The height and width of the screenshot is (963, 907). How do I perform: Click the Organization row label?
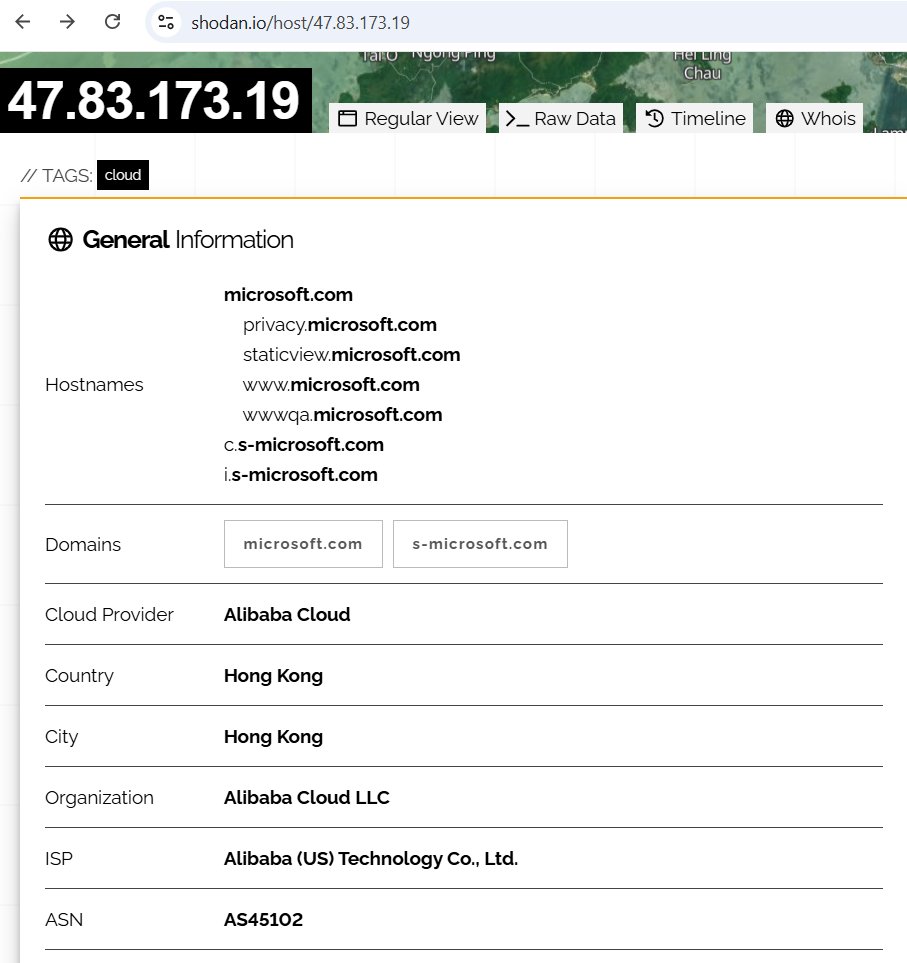[99, 798]
